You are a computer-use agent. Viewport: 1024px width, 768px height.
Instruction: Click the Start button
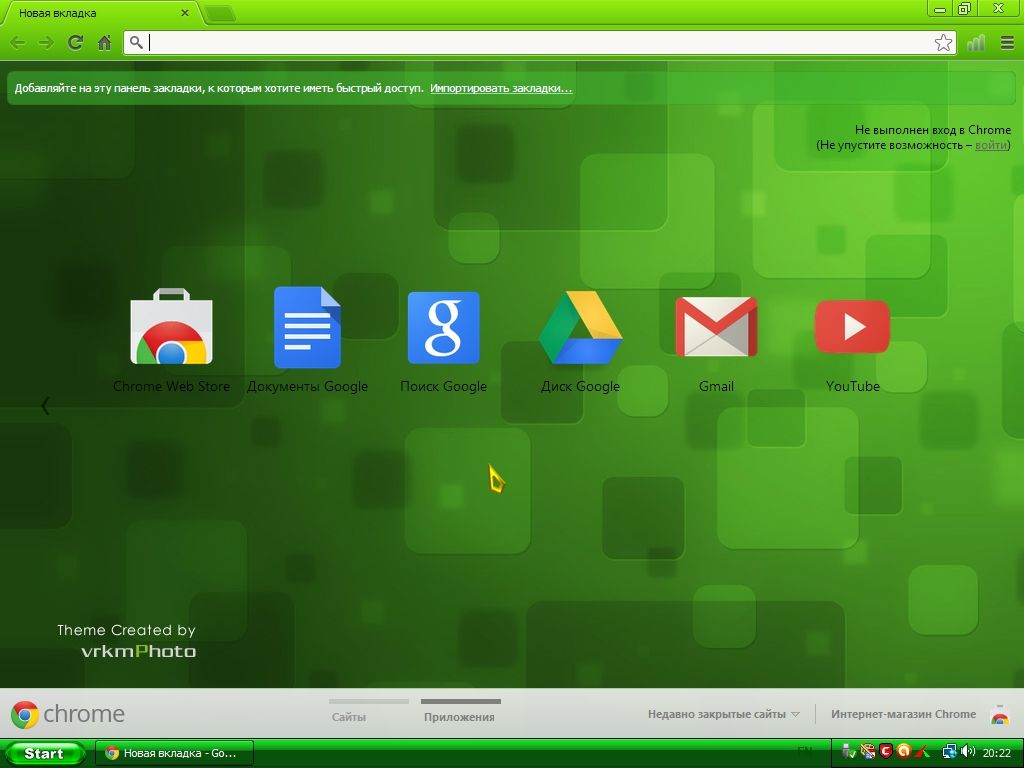pos(44,753)
